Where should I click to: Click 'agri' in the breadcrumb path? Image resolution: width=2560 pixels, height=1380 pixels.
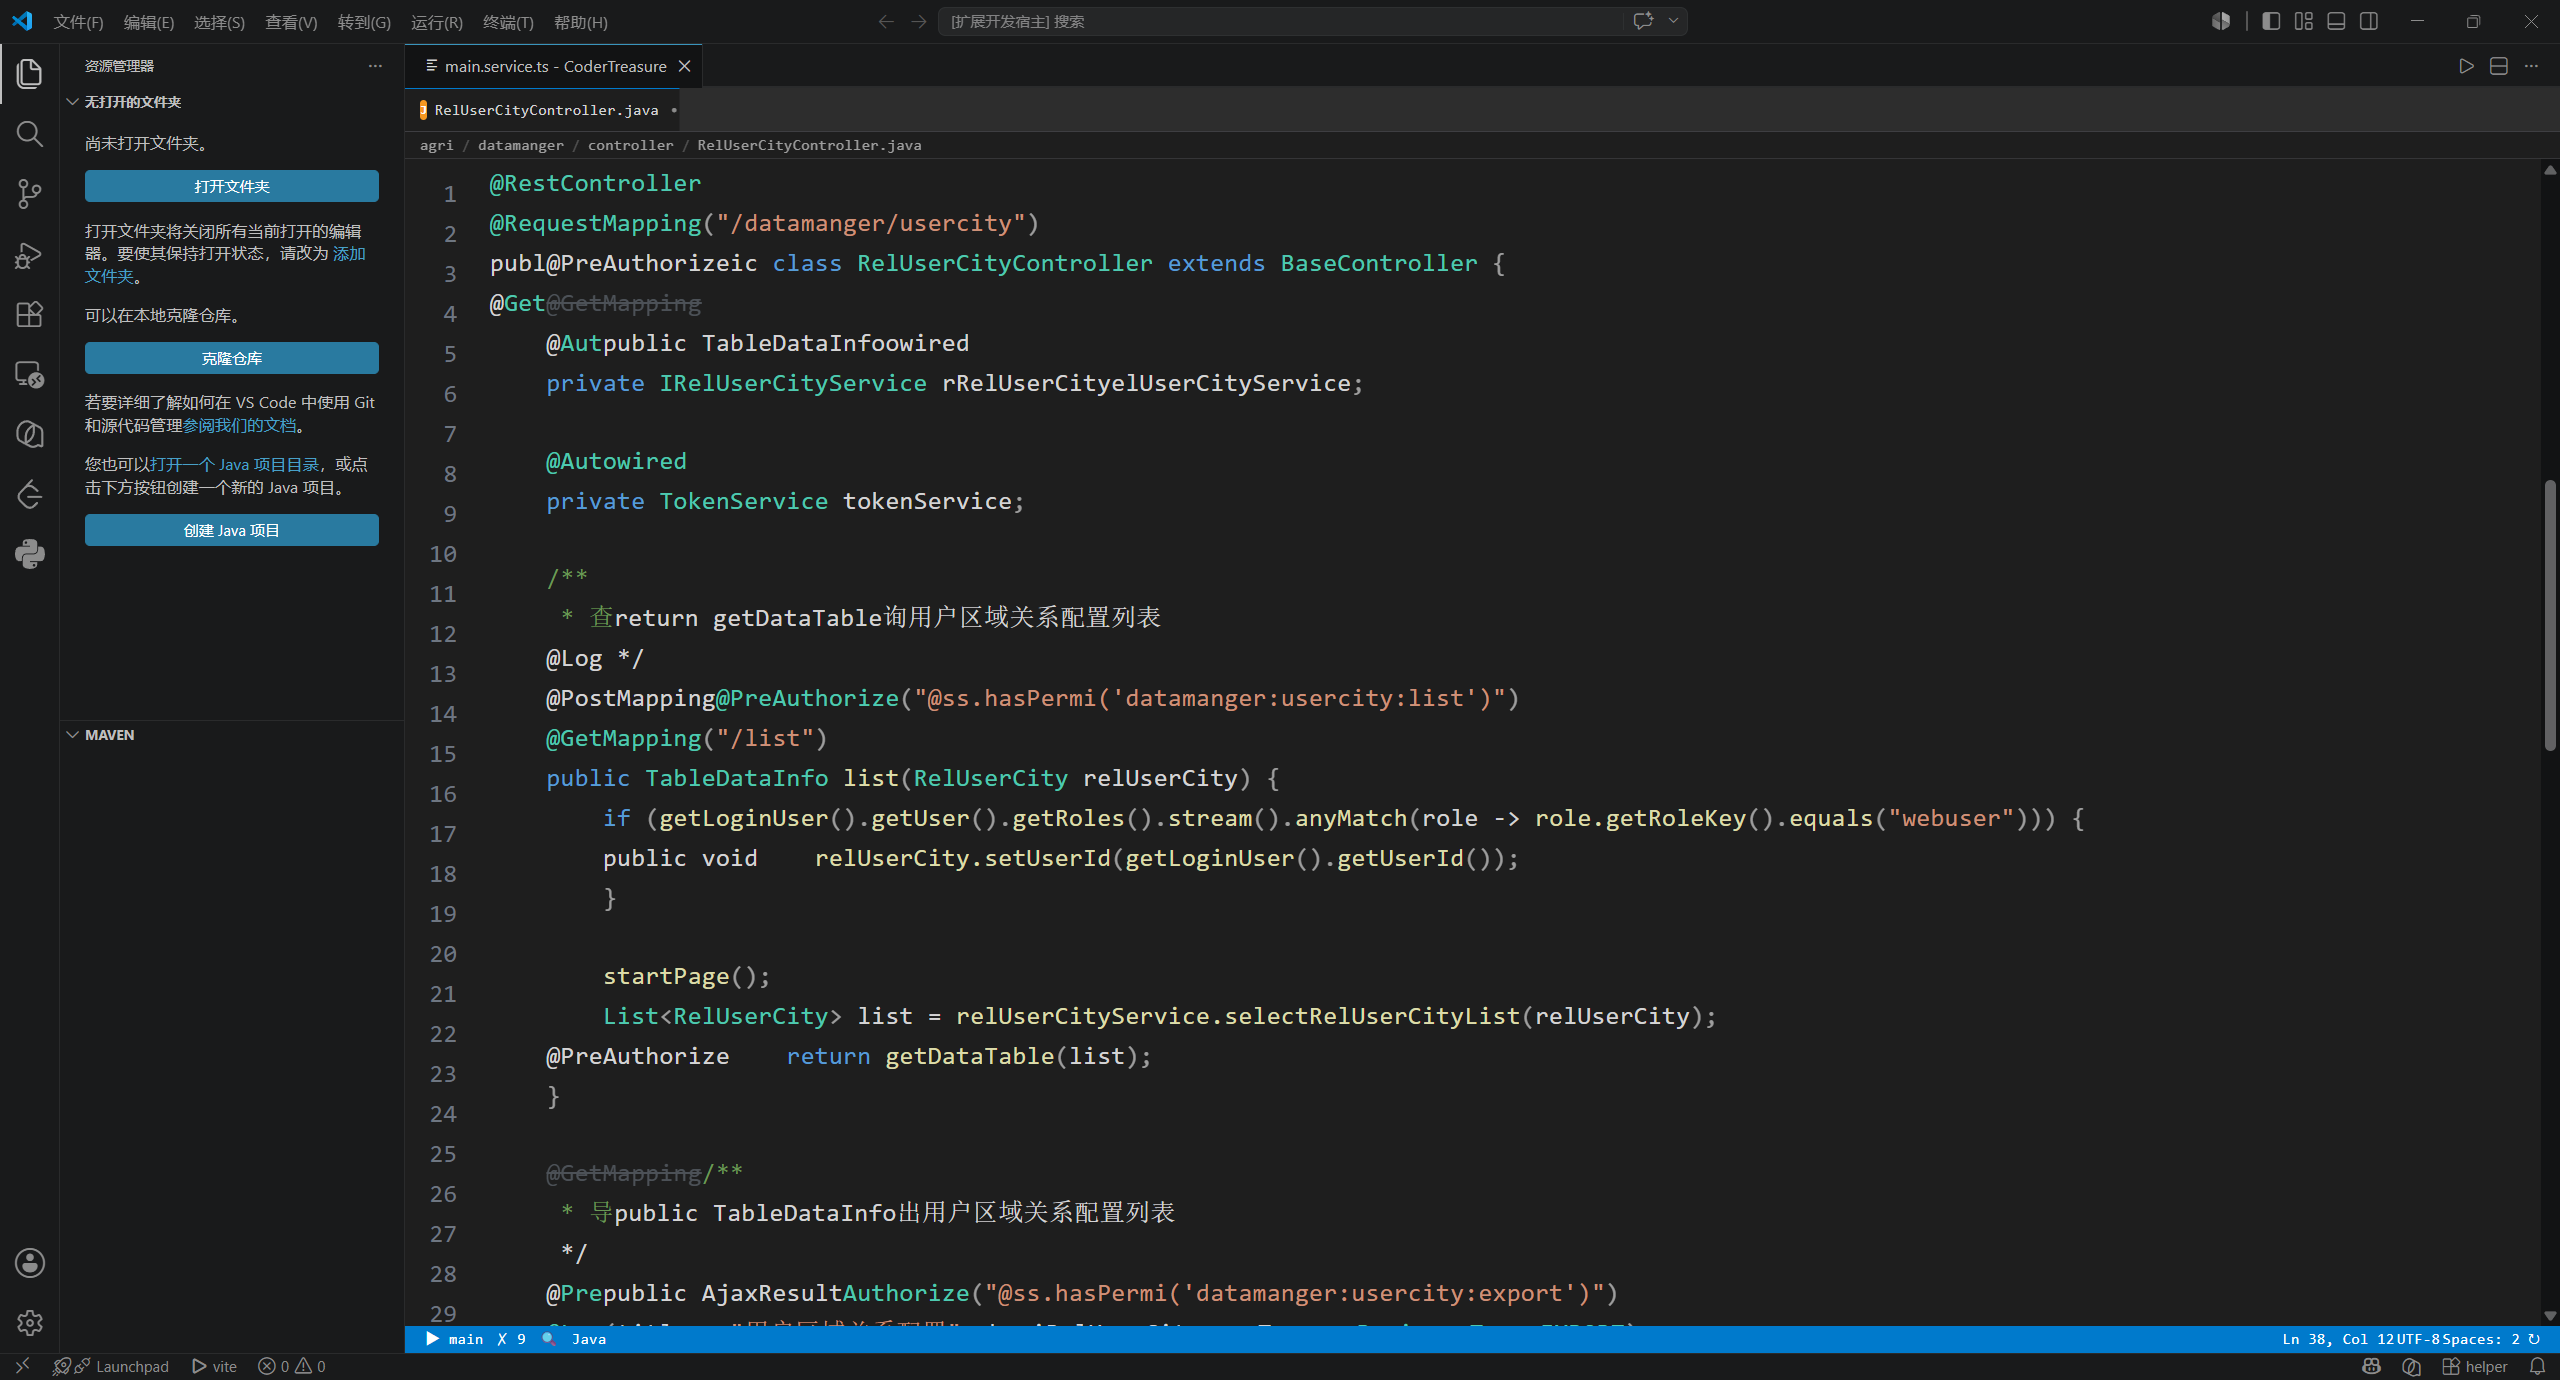pos(436,145)
